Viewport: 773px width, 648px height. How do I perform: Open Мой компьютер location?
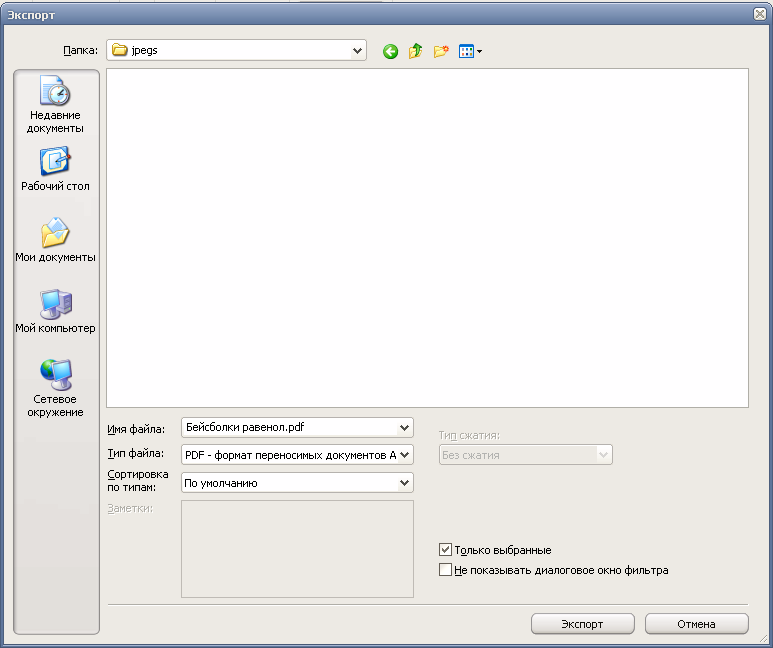click(x=55, y=311)
